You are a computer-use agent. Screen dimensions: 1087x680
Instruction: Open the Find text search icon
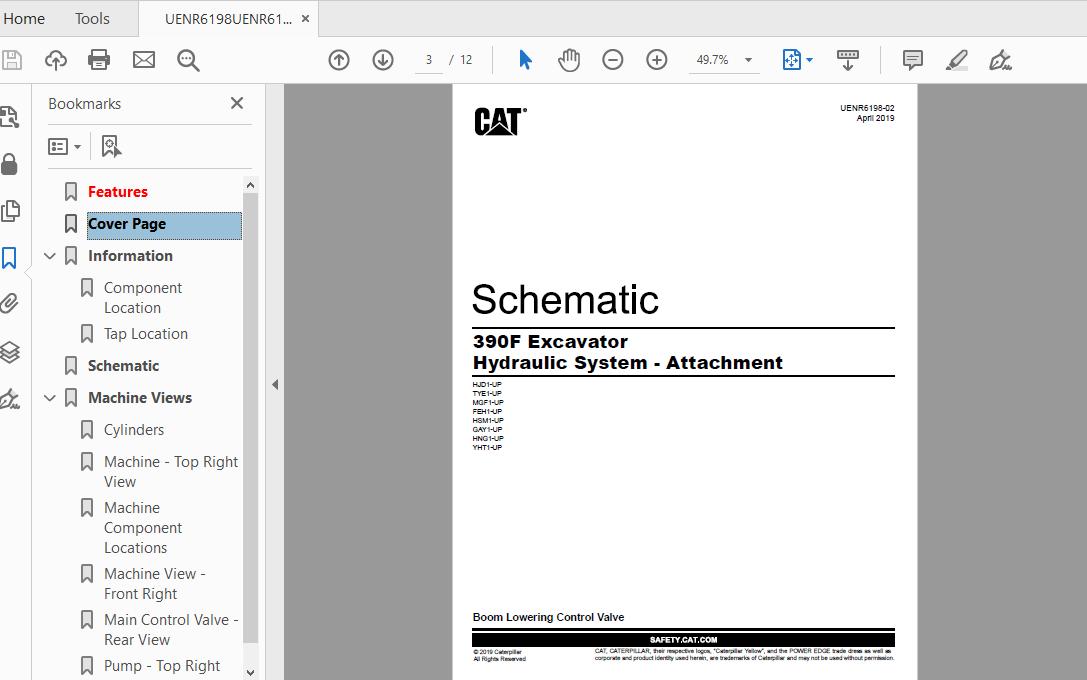tap(188, 60)
